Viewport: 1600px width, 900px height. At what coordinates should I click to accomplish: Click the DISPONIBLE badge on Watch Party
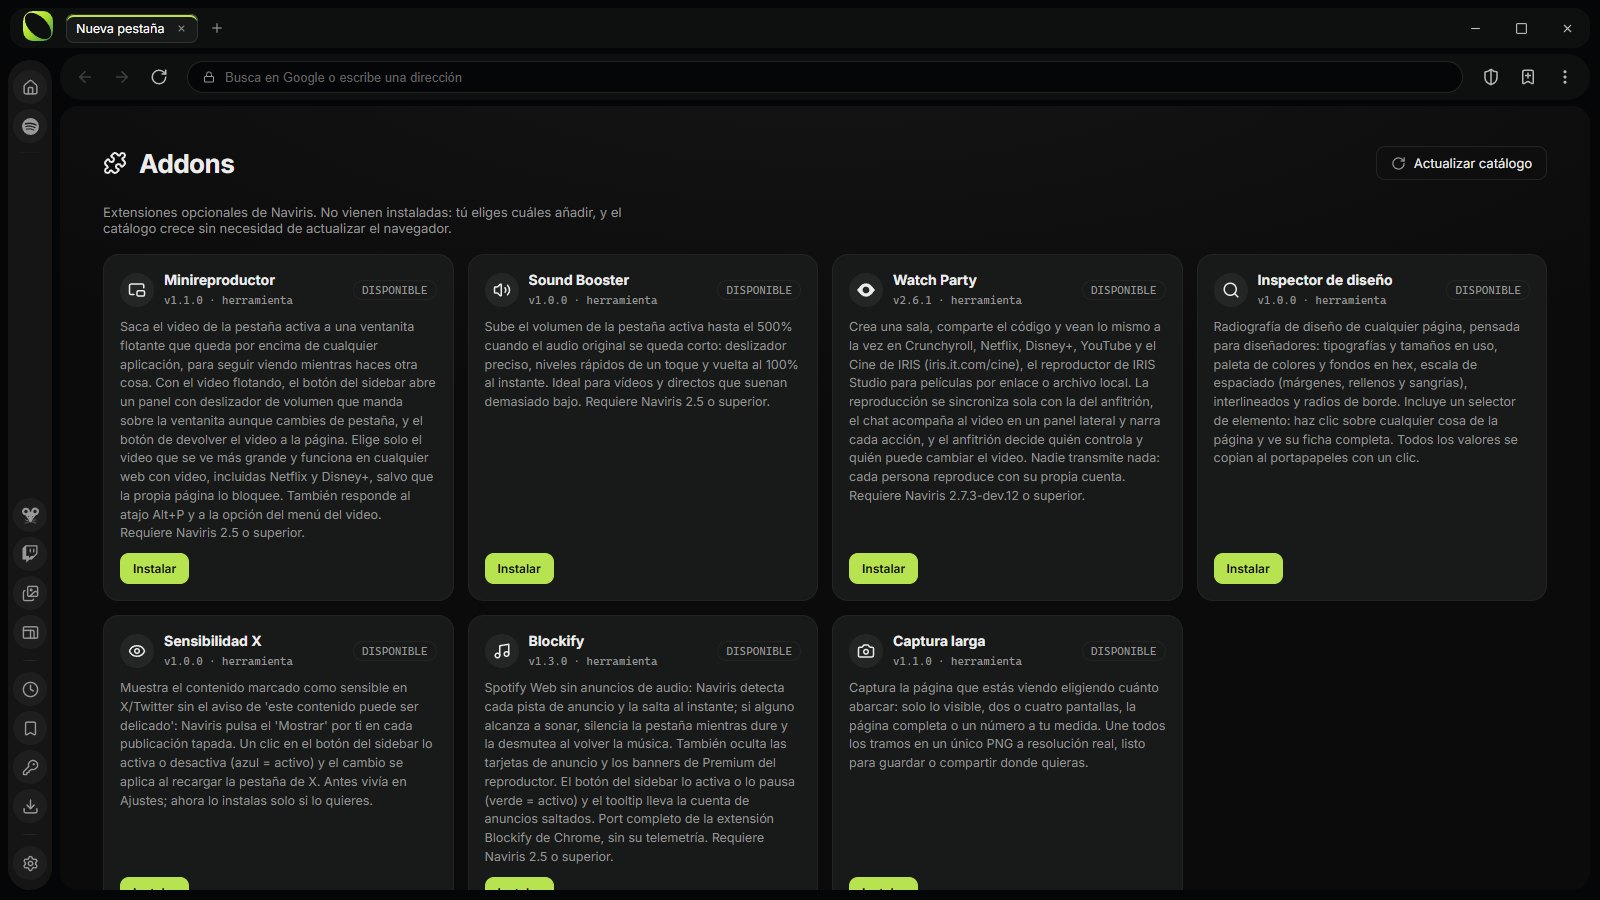(x=1123, y=290)
